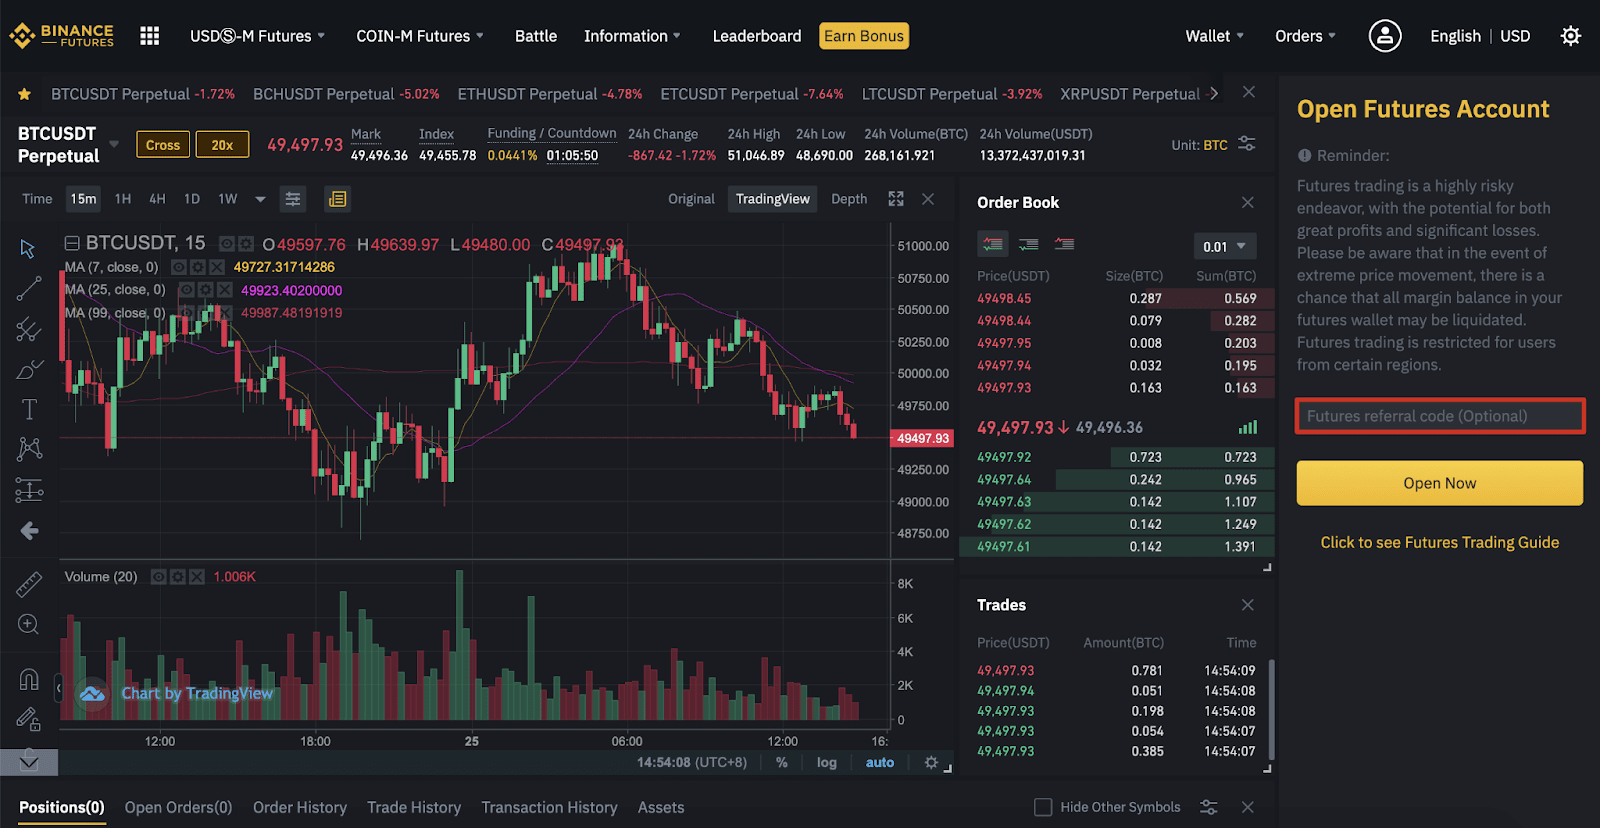The width and height of the screenshot is (1600, 828).
Task: Toggle chart fullscreen mode
Action: click(896, 199)
